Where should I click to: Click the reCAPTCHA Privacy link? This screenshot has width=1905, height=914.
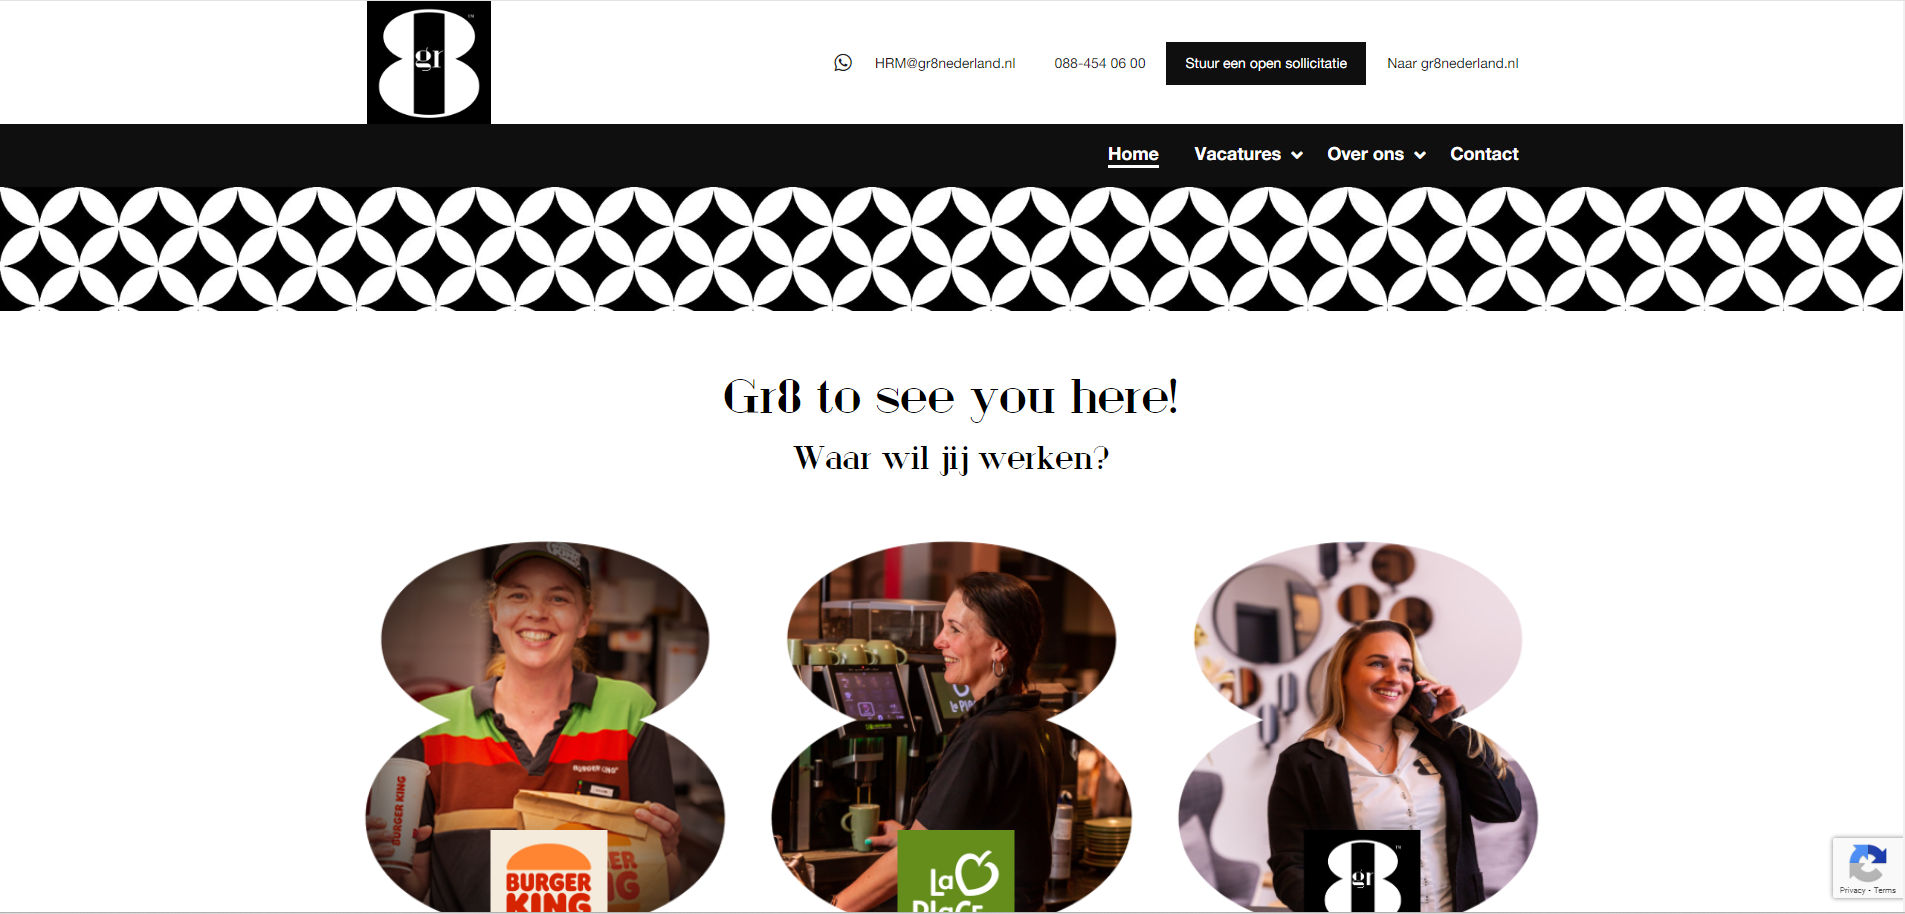pos(1852,890)
